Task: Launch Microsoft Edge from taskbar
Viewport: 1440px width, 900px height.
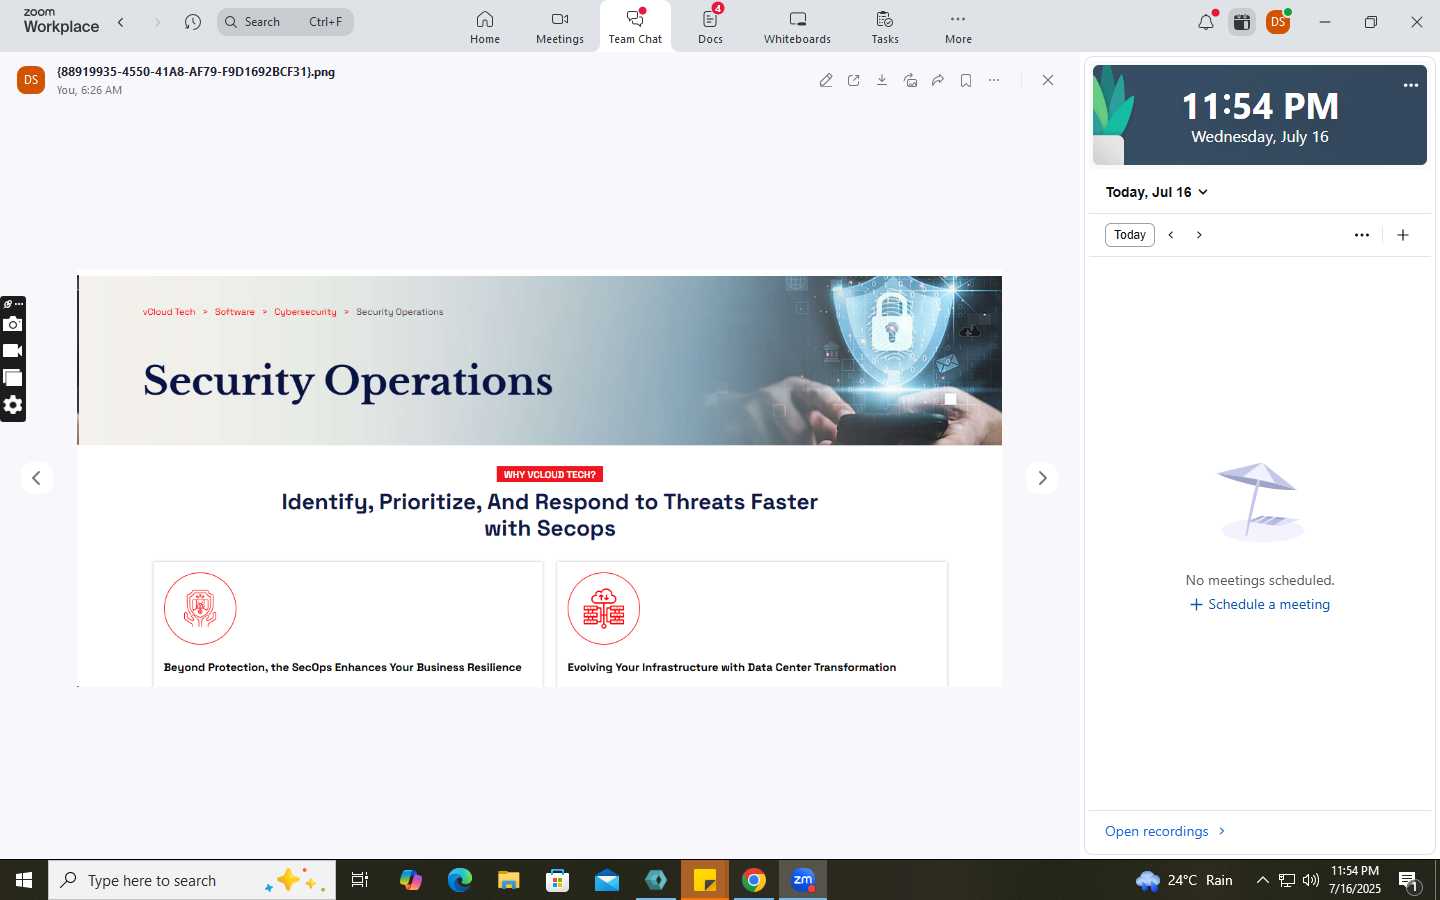Action: (460, 880)
